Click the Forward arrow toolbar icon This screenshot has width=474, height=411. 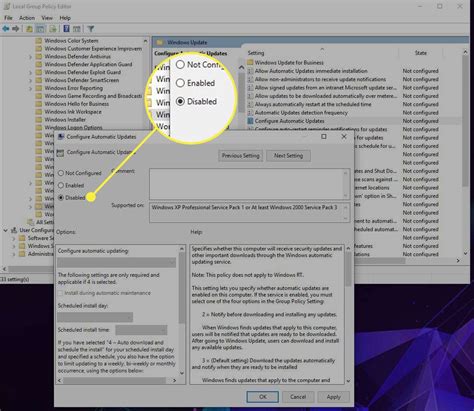click(15, 29)
